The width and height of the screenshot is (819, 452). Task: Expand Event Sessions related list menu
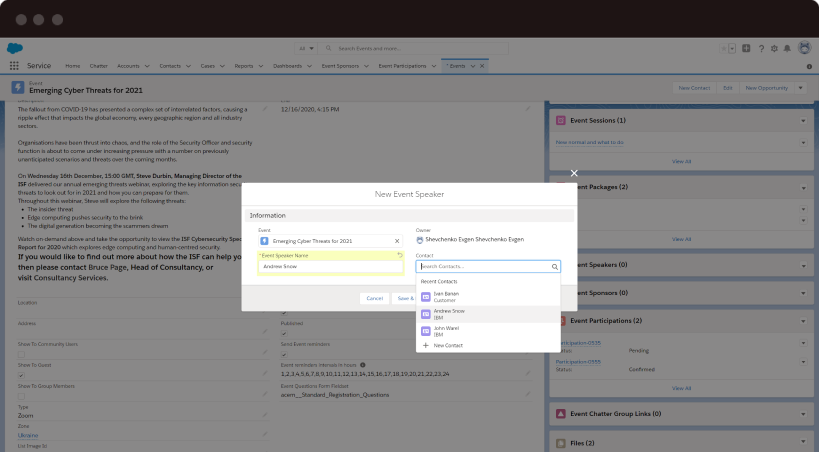(x=803, y=121)
